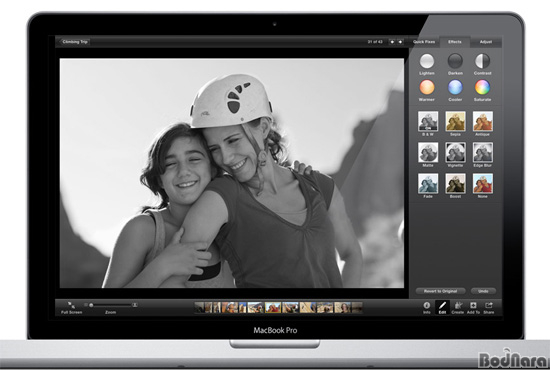Image resolution: width=550 pixels, height=370 pixels.
Task: Select the highlighted filmstrip thumbnail
Action: (273, 308)
